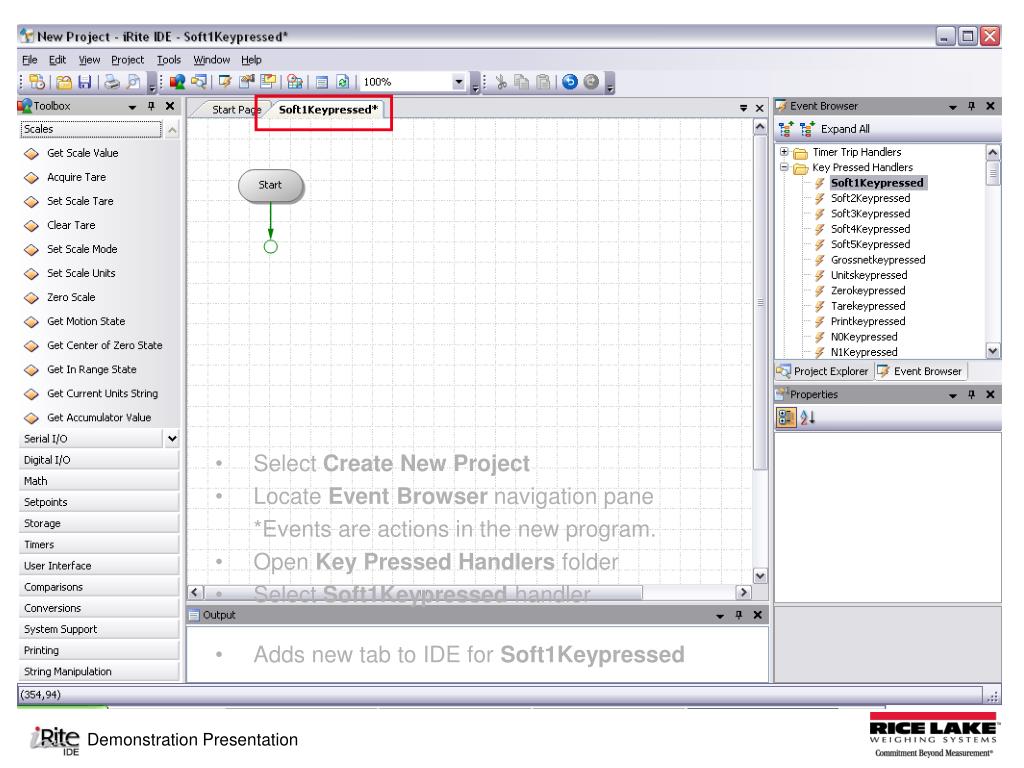Screen dimensions: 1024x768
Task: Click the Alphabetical sort icon in Properties
Action: click(x=807, y=417)
